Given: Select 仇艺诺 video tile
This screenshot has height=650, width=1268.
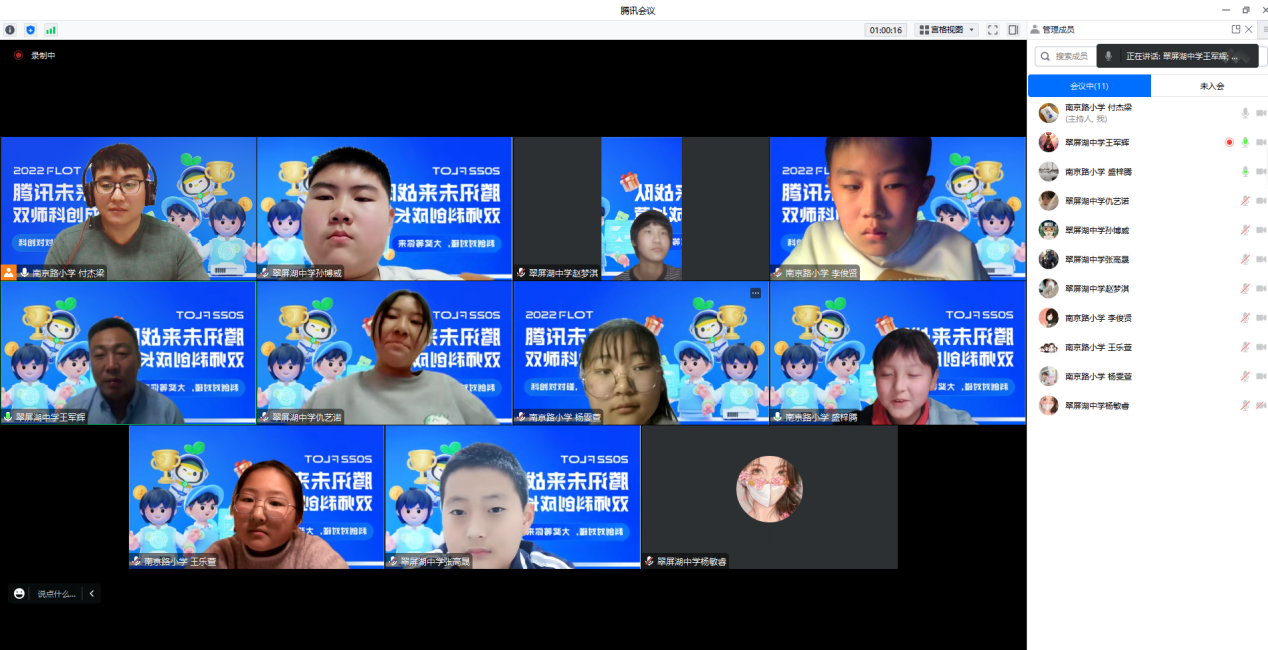Looking at the screenshot, I should pyautogui.click(x=384, y=353).
